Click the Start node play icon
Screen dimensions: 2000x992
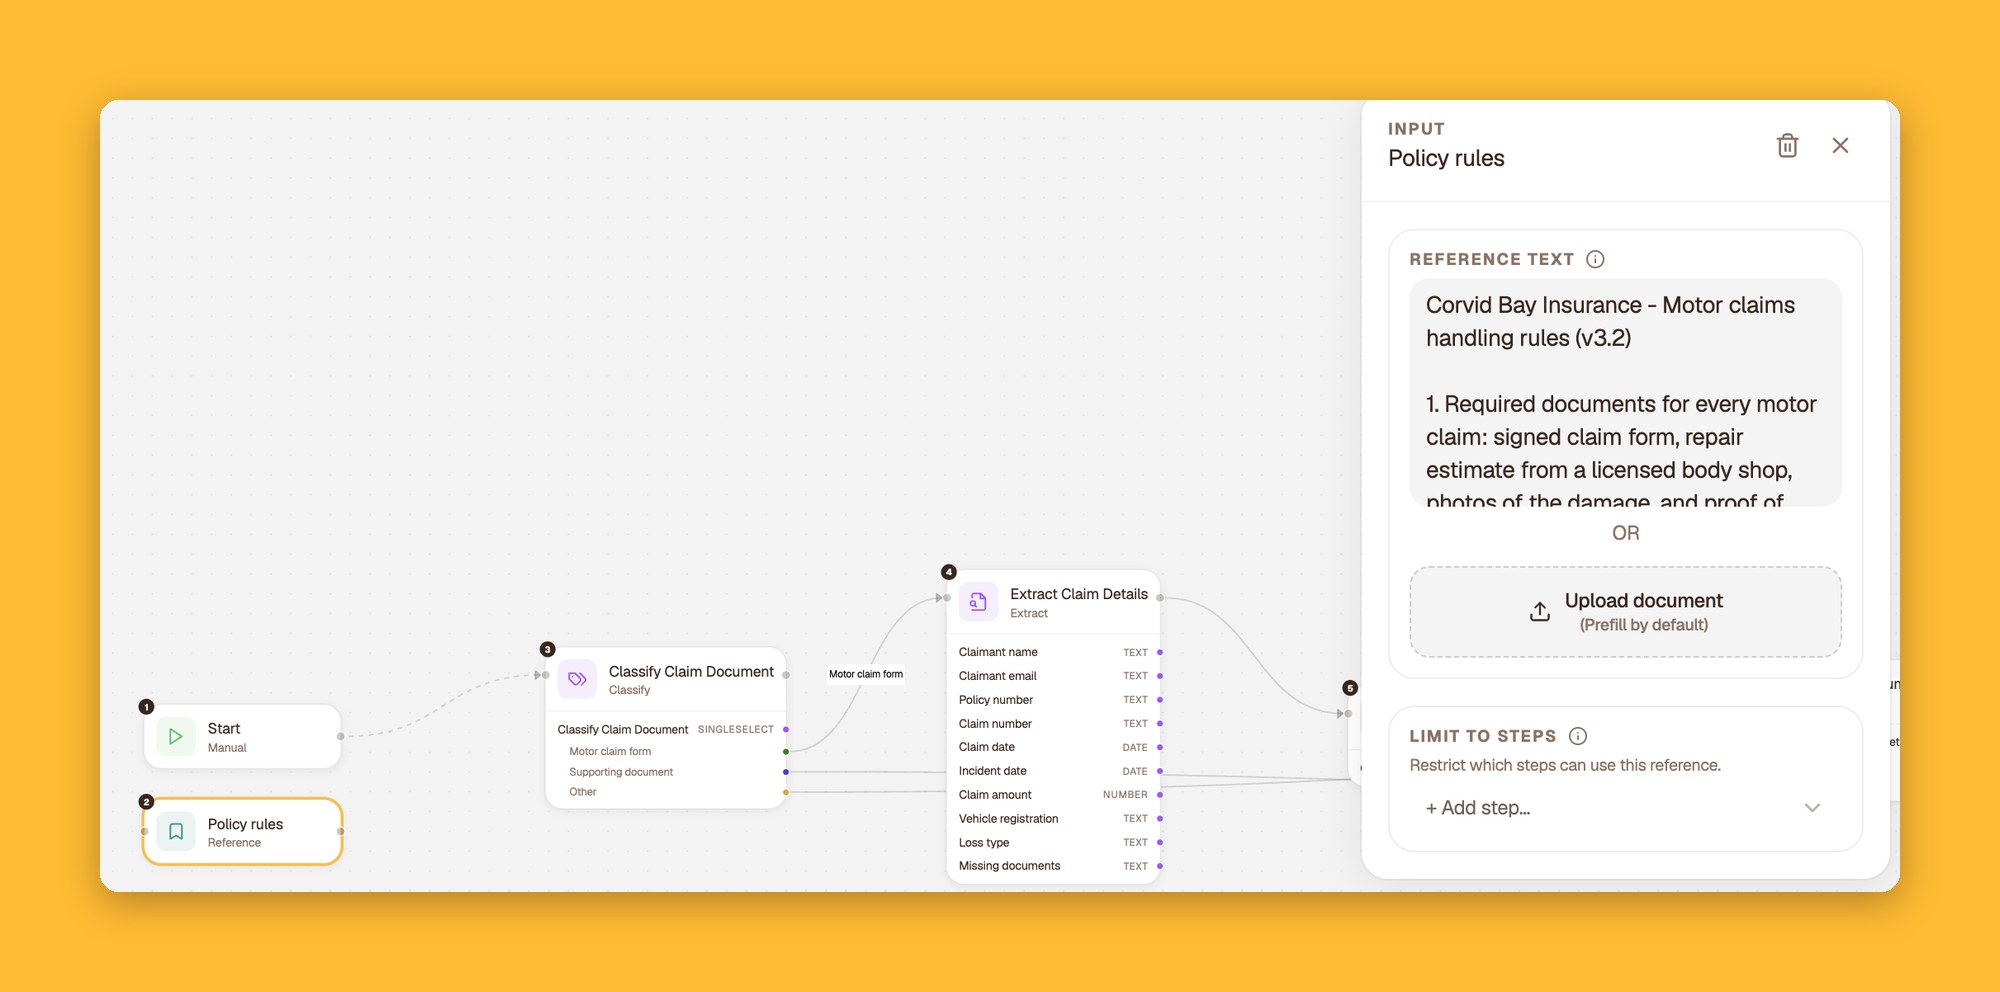(x=176, y=737)
